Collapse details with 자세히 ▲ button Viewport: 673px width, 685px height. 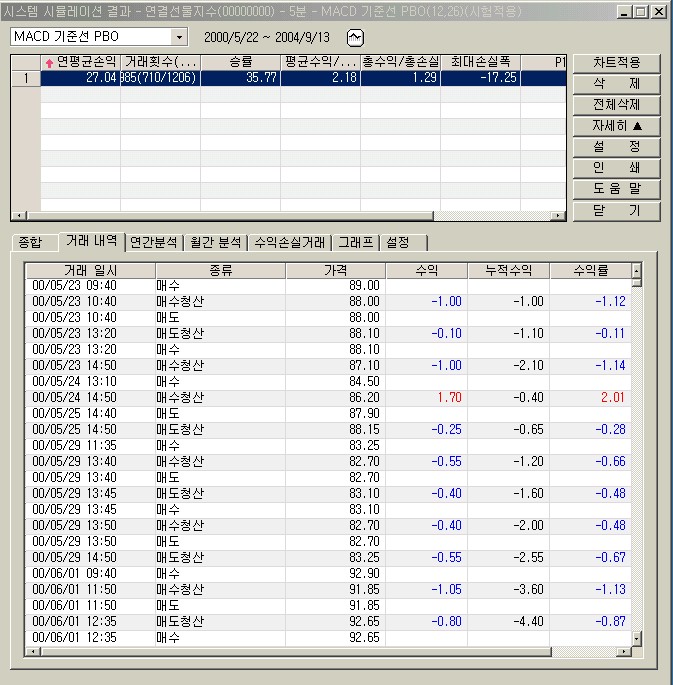[616, 126]
